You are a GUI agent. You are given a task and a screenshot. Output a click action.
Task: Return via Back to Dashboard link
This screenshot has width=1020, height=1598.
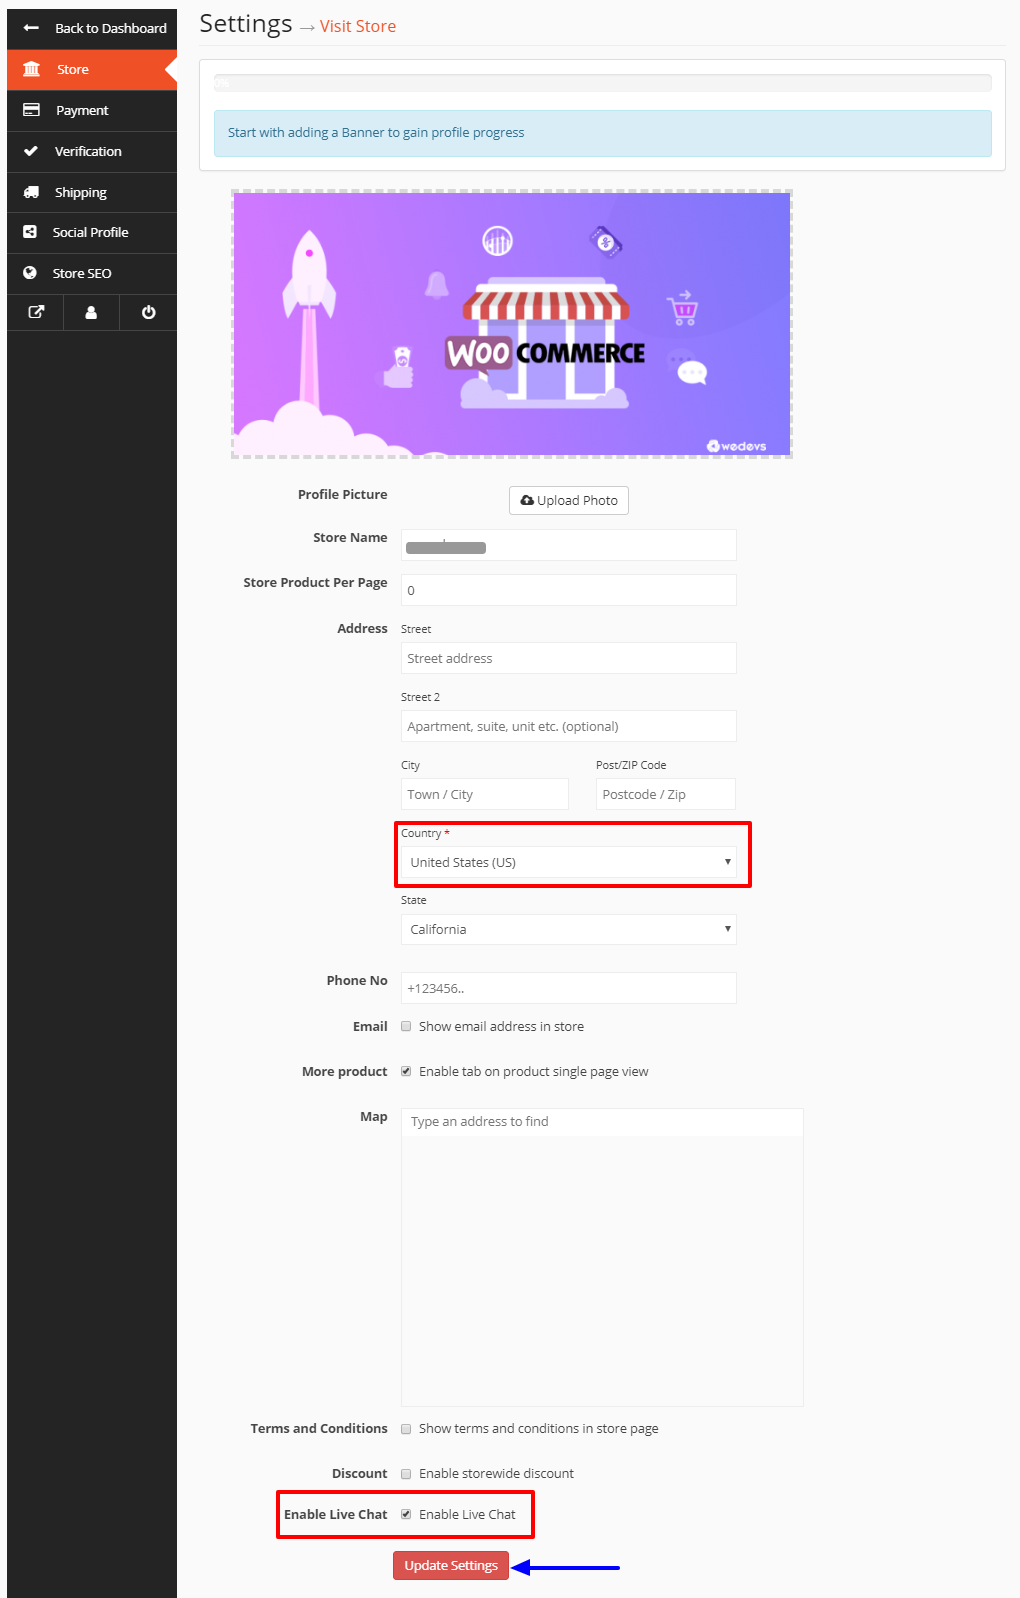point(92,28)
